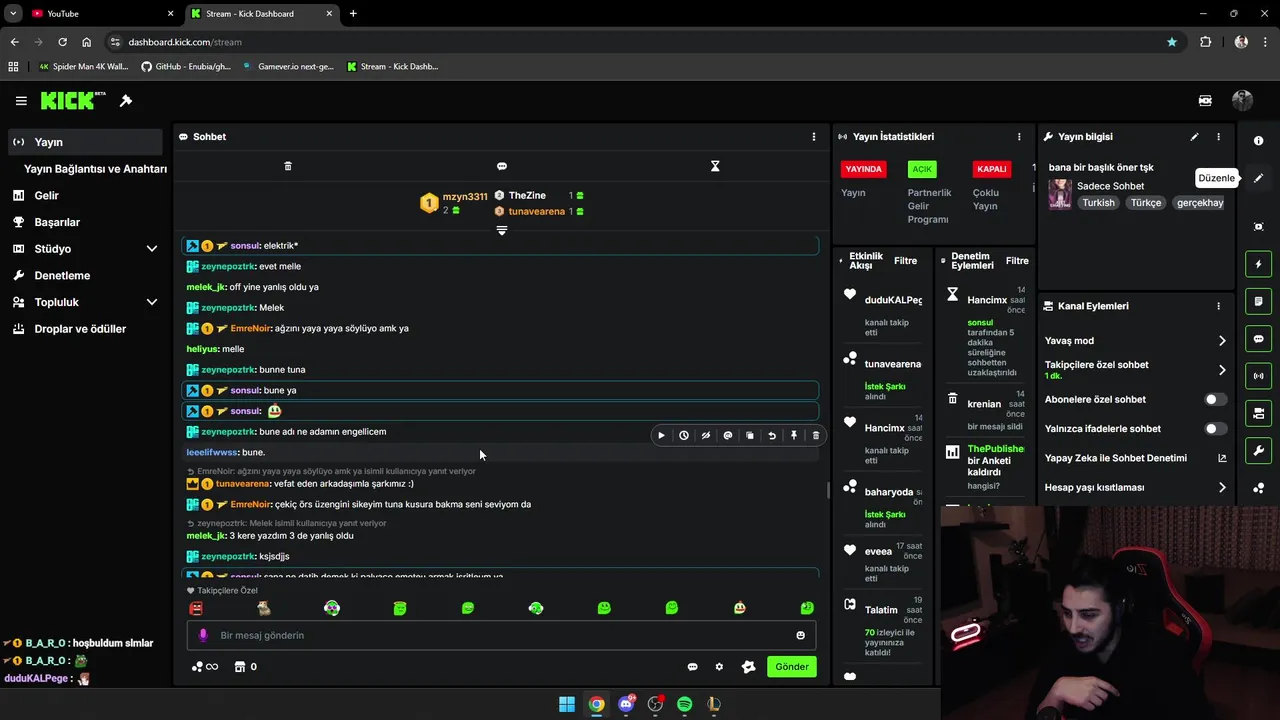Select the Turkish tag chip
Image resolution: width=1280 pixels, height=720 pixels.
[x=1098, y=203]
